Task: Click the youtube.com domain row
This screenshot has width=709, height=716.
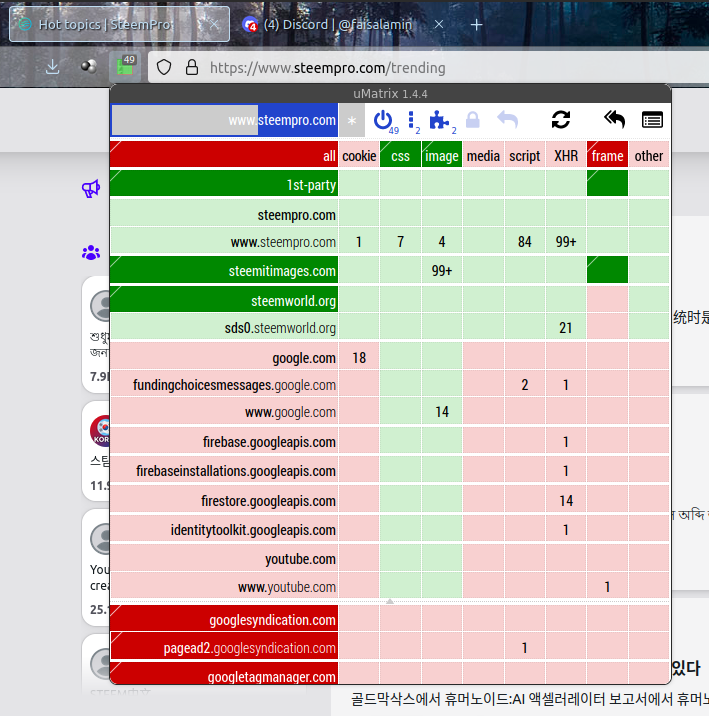Action: tap(224, 558)
